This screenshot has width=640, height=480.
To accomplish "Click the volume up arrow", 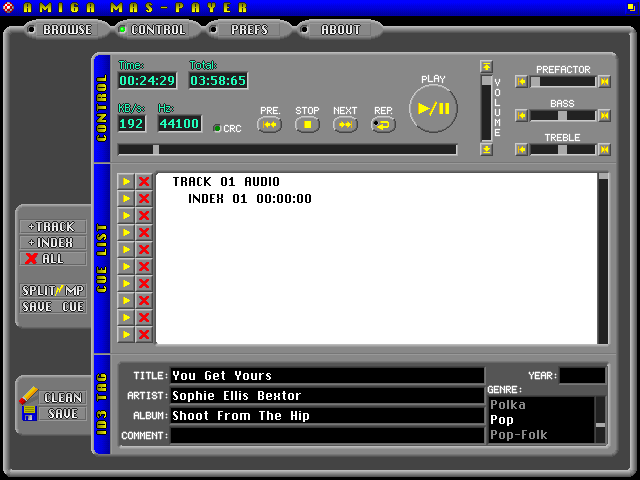I will tap(487, 67).
